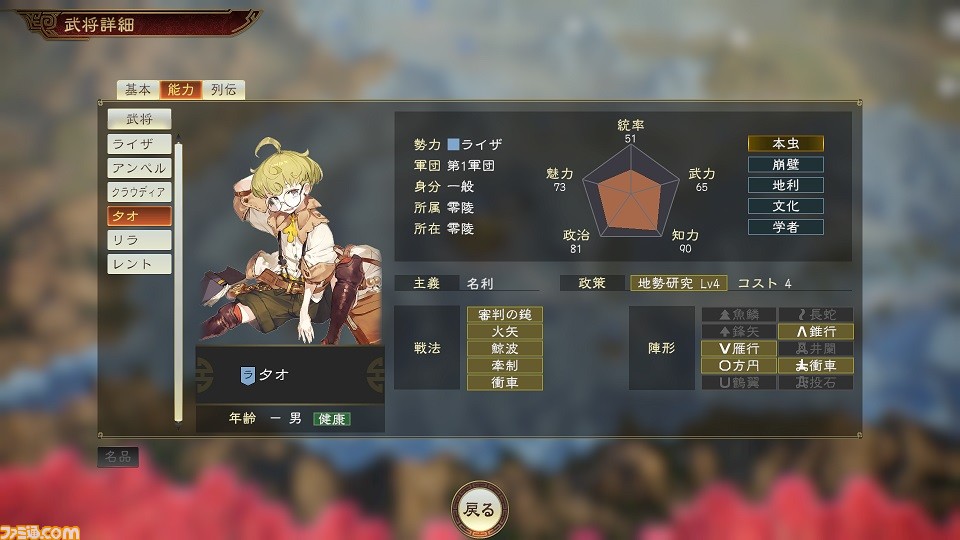This screenshot has height=540, width=960.
Task: Click the 健康 health status badge
Action: 332,419
